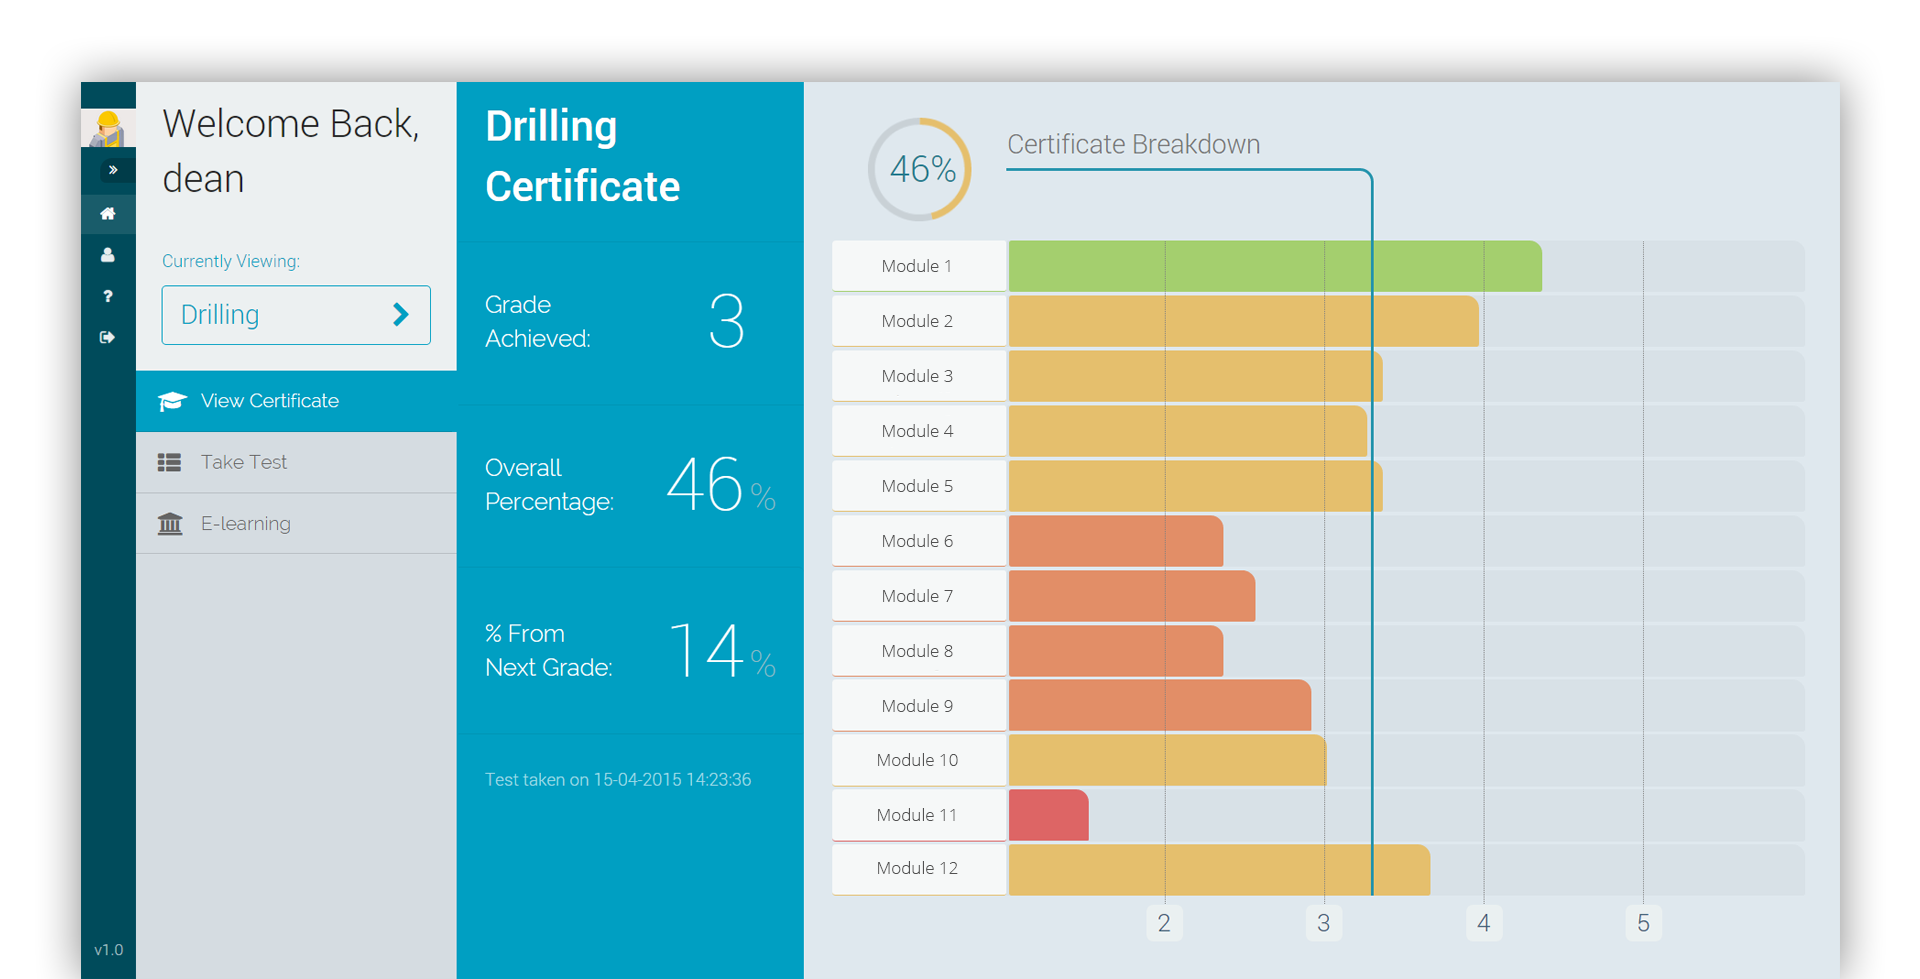Viewport: 1920px width, 979px height.
Task: Click the home icon in sidebar
Action: pyautogui.click(x=108, y=213)
